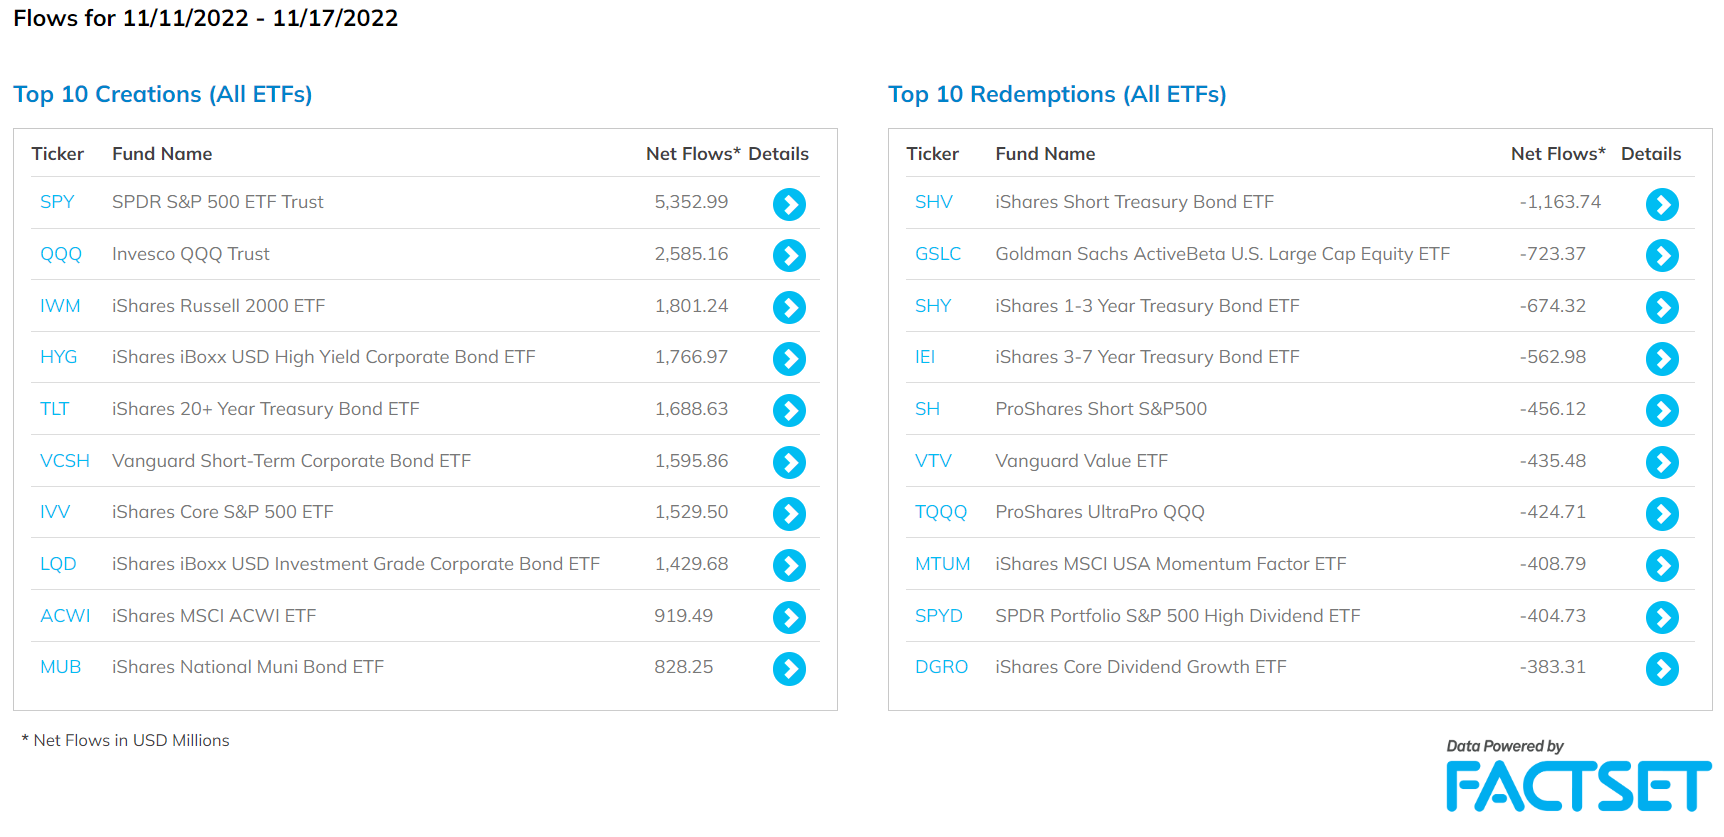Viewport: 1724px width, 837px height.
Task: Open the VTV ticker link
Action: pyautogui.click(x=933, y=461)
